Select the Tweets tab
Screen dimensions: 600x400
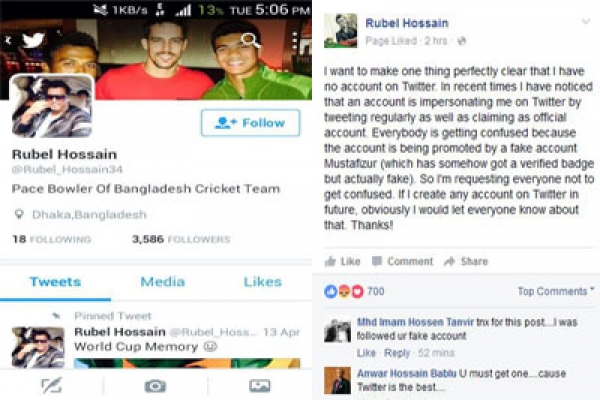pos(55,282)
